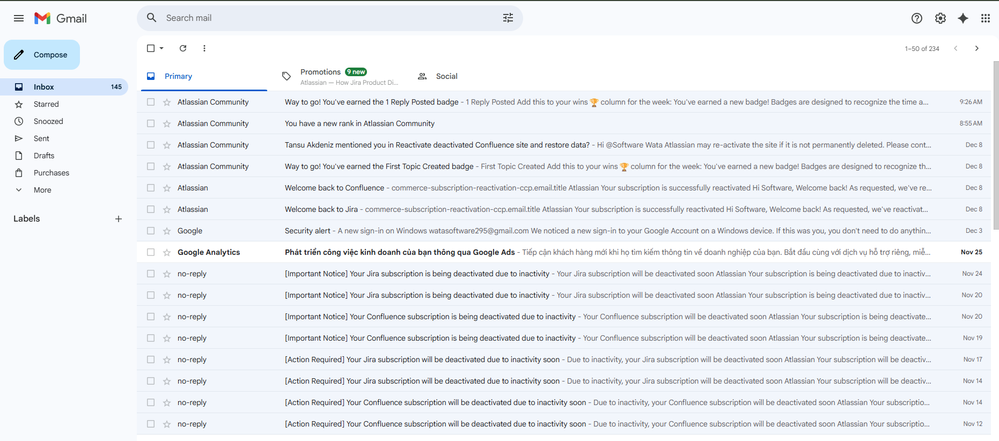999x441 pixels.
Task: Select the Tansu Akdeniz email checkbox
Action: coord(150,145)
